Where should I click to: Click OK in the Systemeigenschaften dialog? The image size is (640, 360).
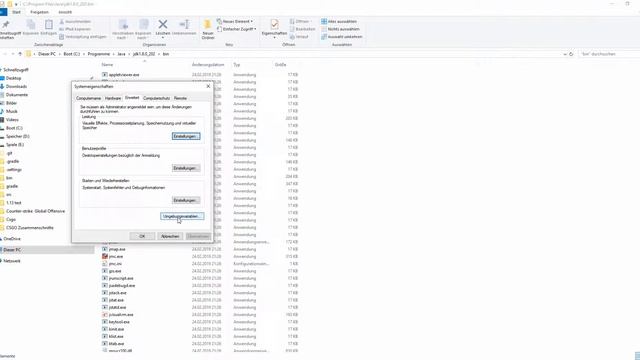[142, 236]
